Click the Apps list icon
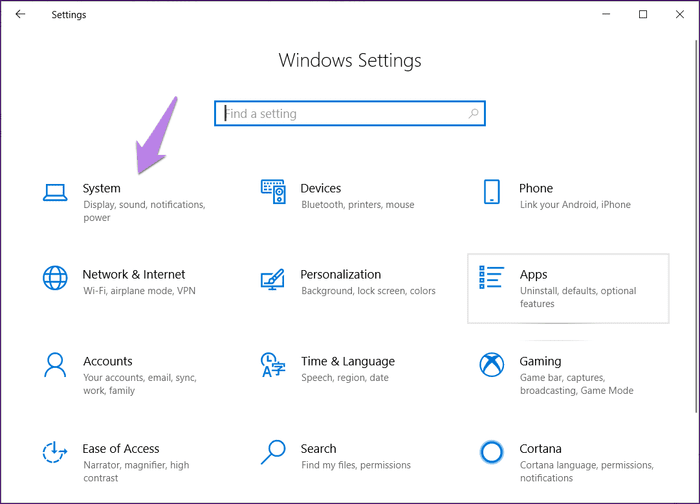The height and width of the screenshot is (504, 700). point(492,277)
